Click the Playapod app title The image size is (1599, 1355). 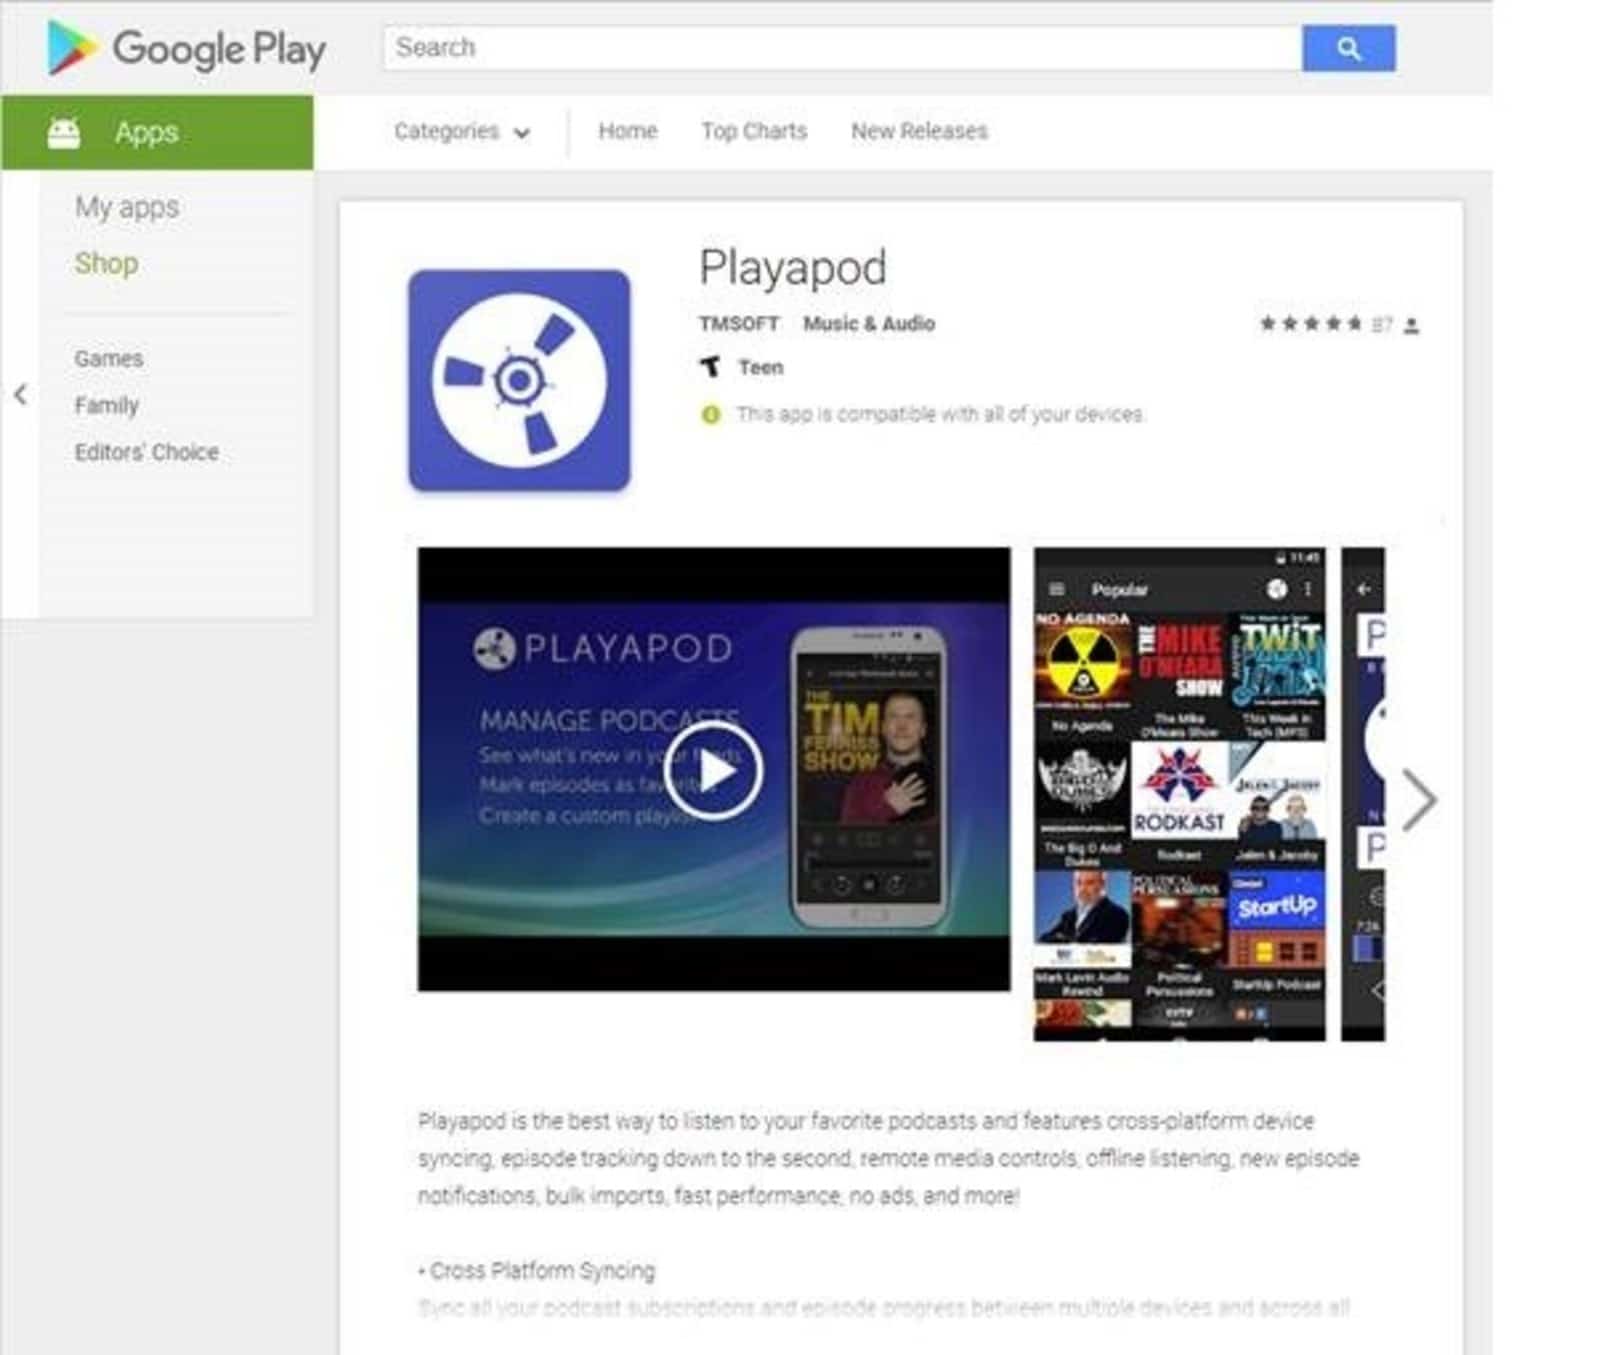[x=792, y=268]
